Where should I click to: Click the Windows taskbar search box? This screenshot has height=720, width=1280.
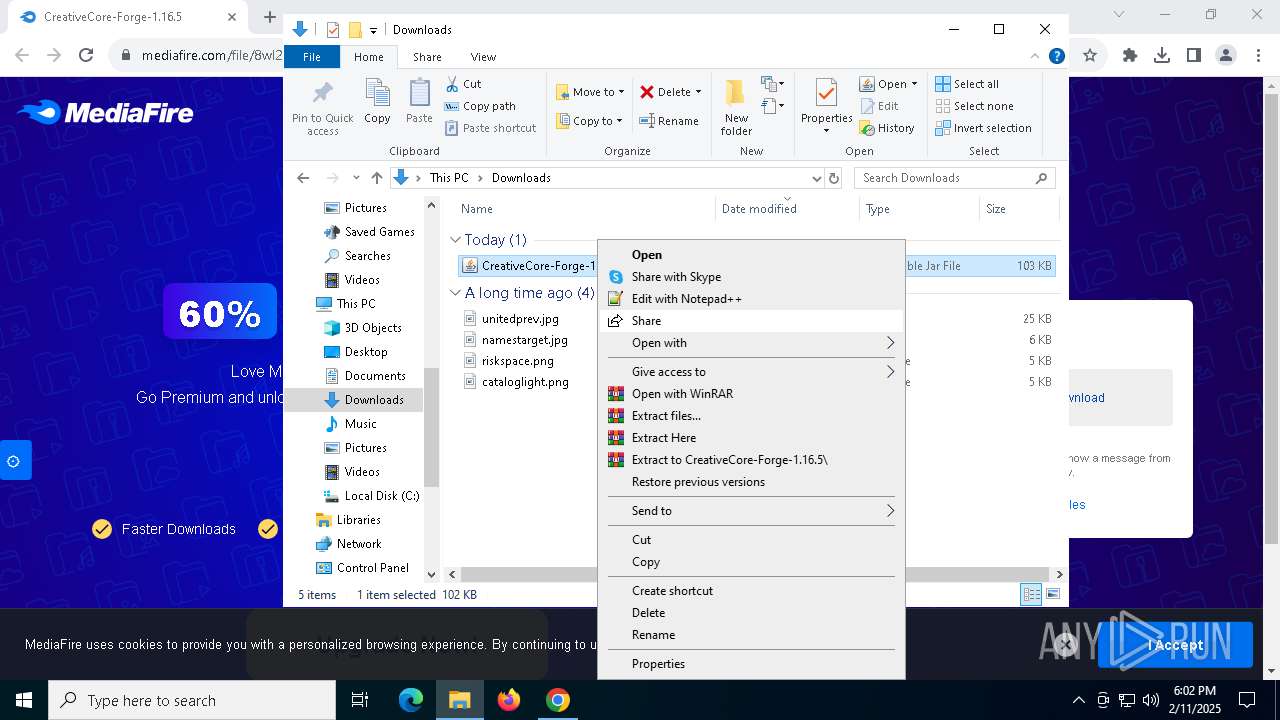click(x=192, y=700)
